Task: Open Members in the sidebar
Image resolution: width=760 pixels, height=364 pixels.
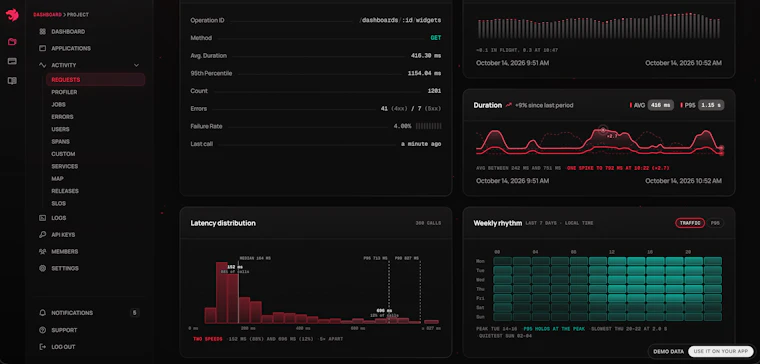Action: coord(64,252)
